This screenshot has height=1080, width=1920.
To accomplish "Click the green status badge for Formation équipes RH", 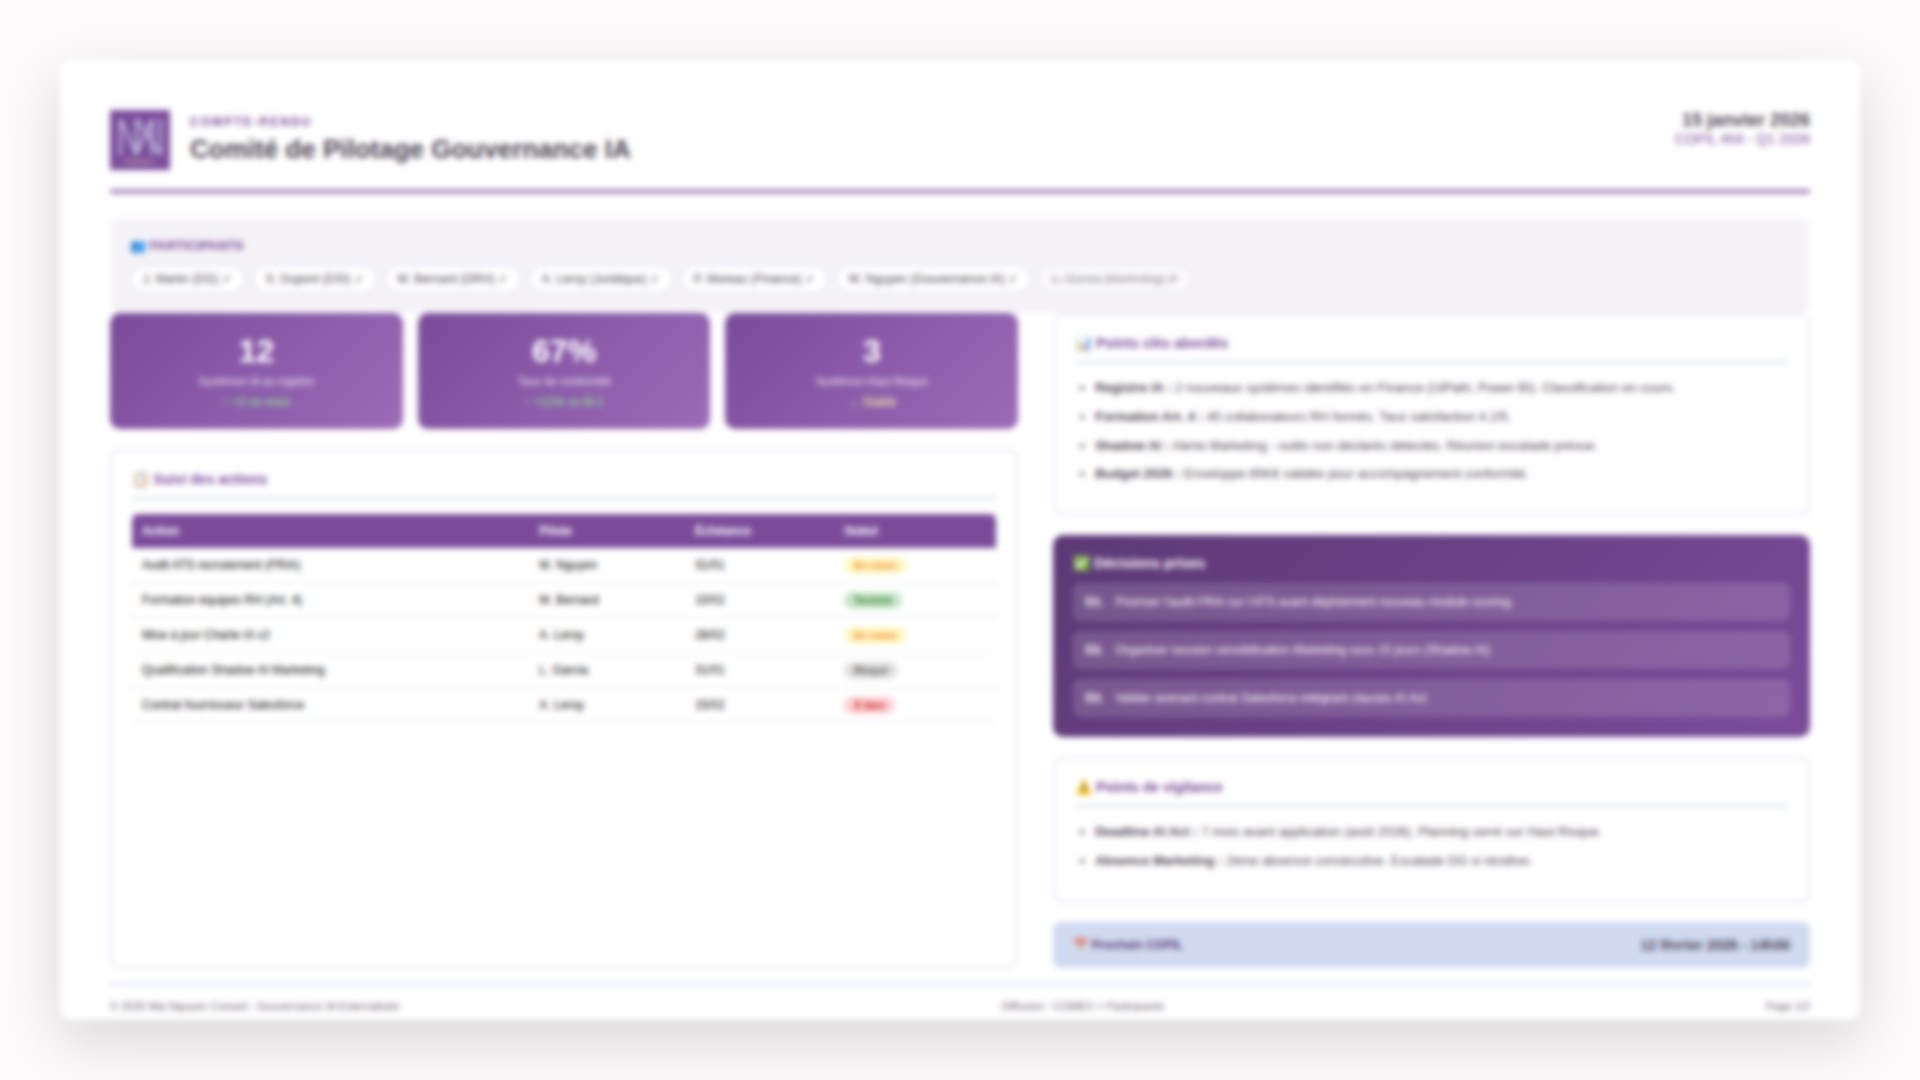I will coord(872,600).
